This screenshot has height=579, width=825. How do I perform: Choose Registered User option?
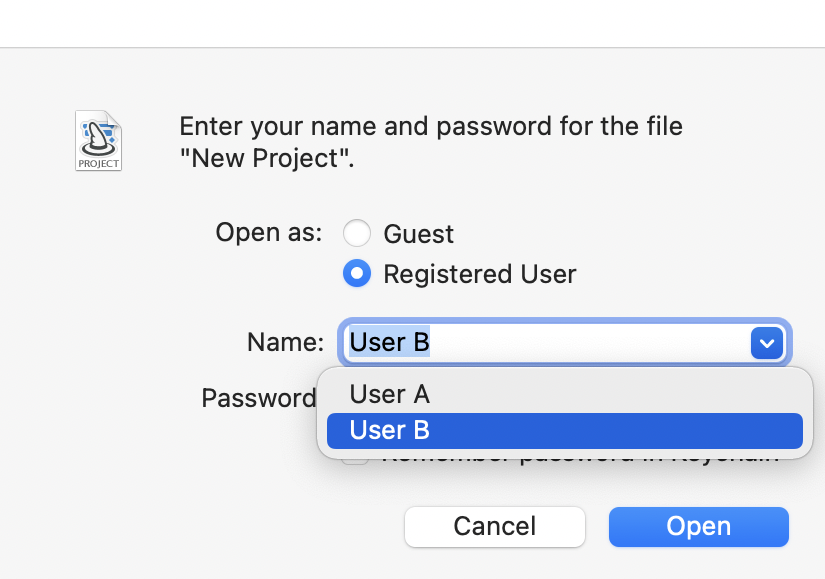[357, 273]
